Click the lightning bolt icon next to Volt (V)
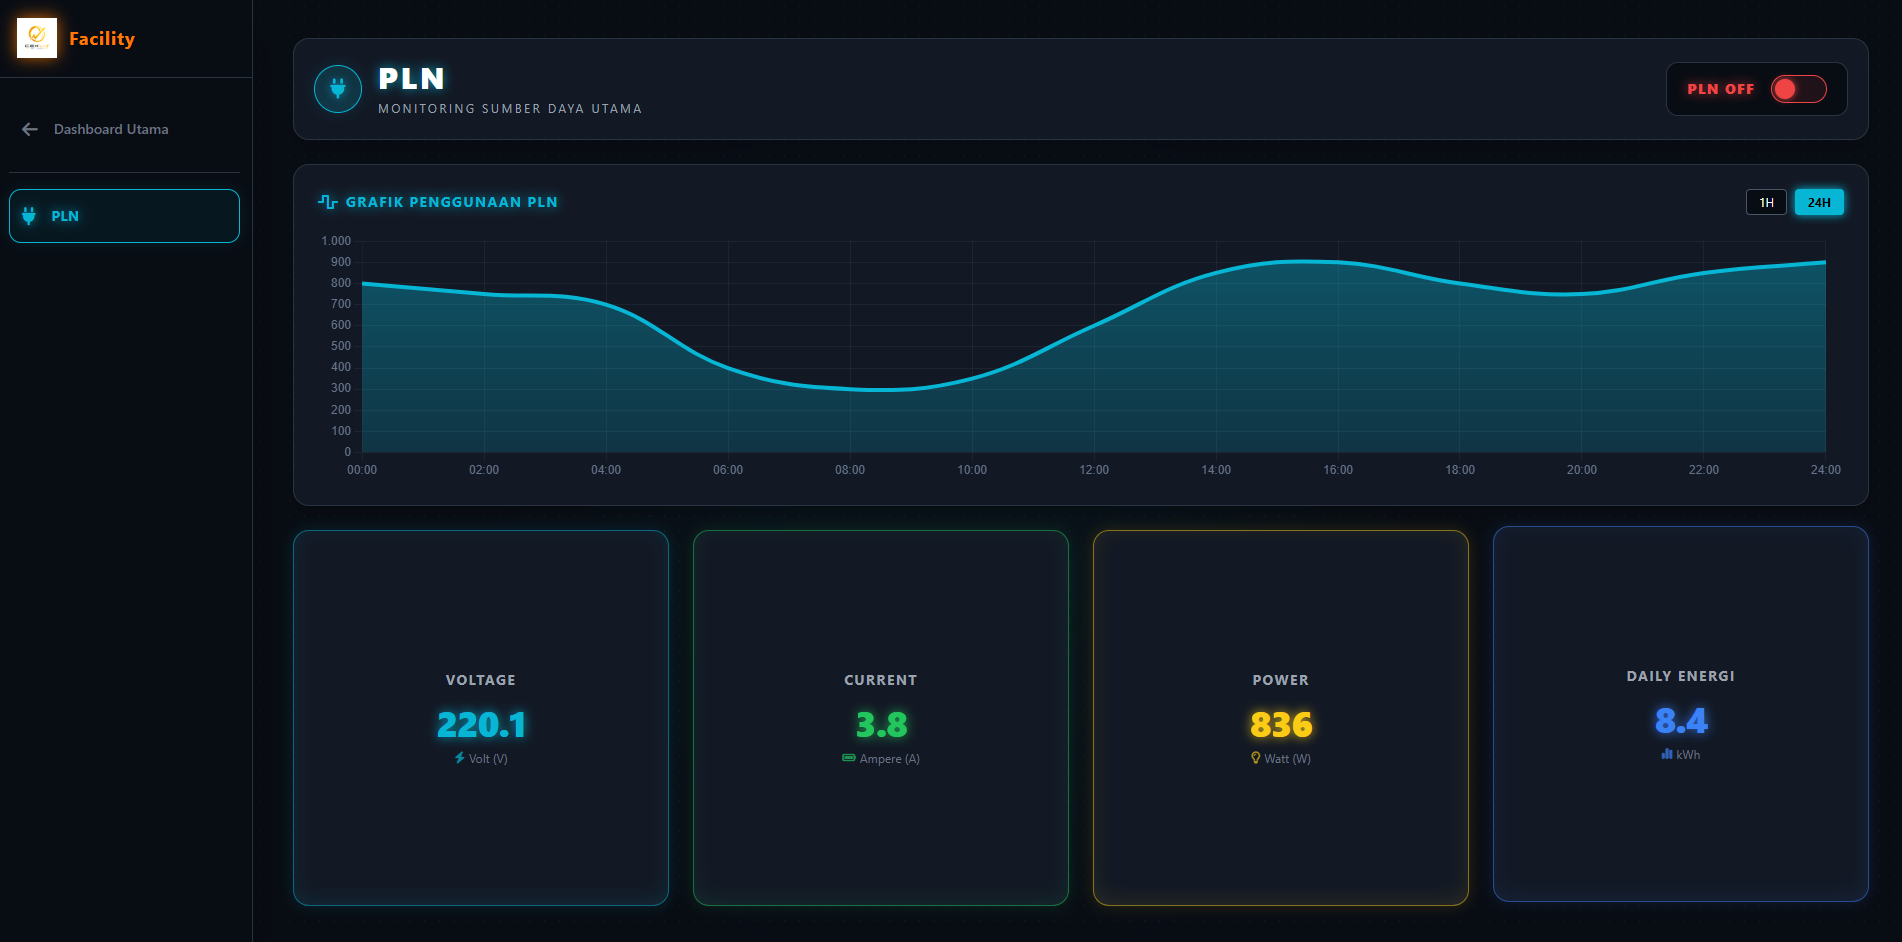This screenshot has width=1902, height=942. click(x=460, y=758)
